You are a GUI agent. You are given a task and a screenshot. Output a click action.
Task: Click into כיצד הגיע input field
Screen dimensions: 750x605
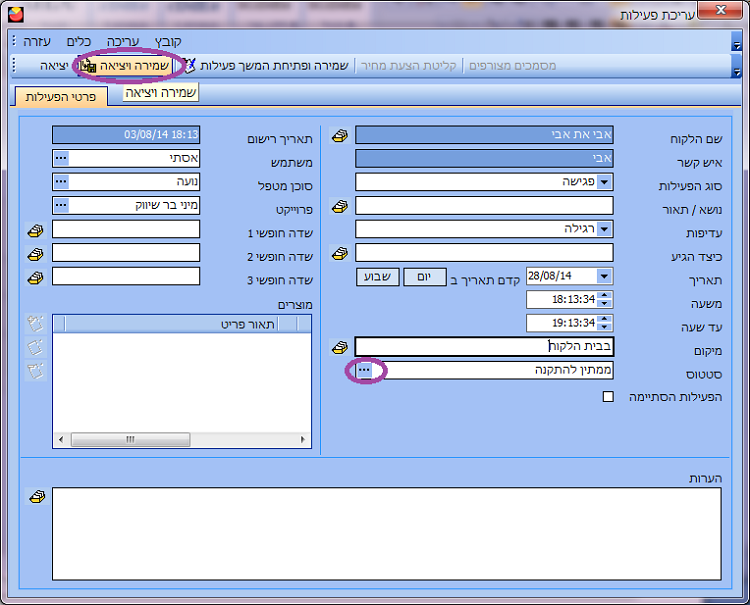pyautogui.click(x=484, y=253)
